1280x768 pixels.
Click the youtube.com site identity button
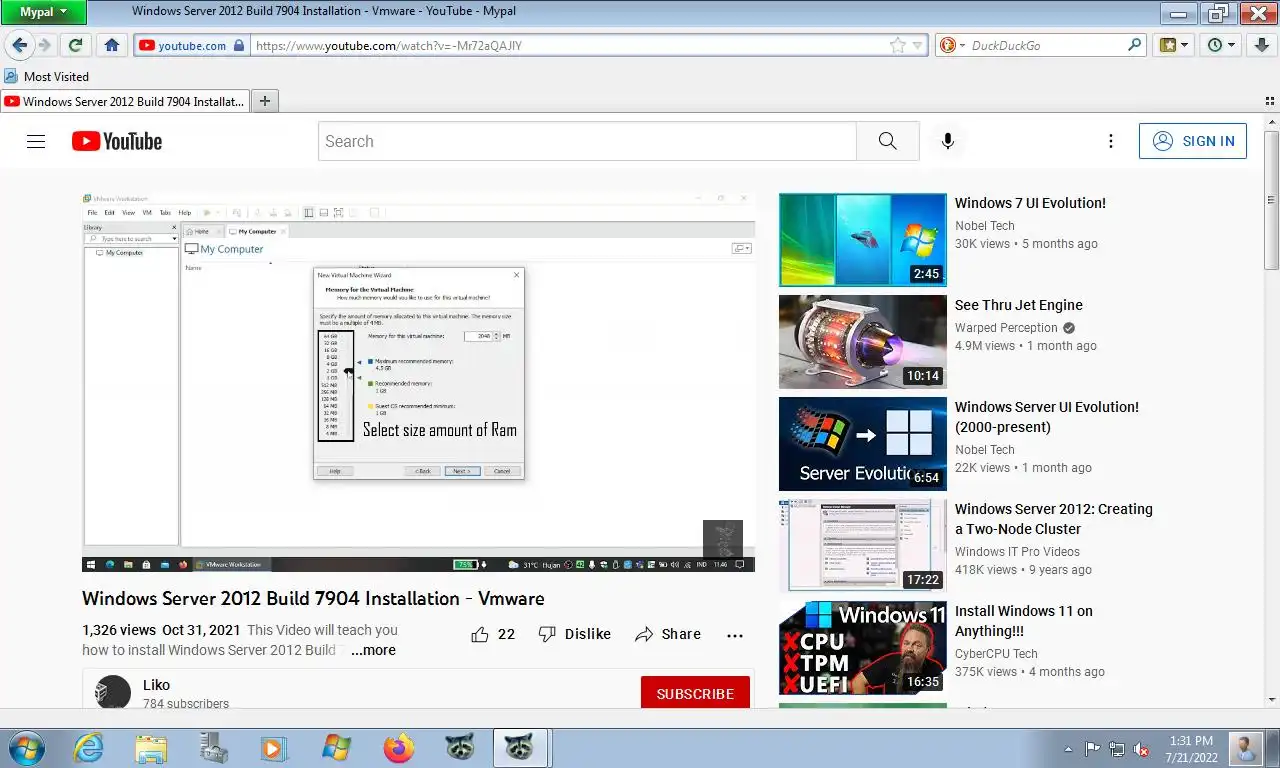[x=191, y=45]
